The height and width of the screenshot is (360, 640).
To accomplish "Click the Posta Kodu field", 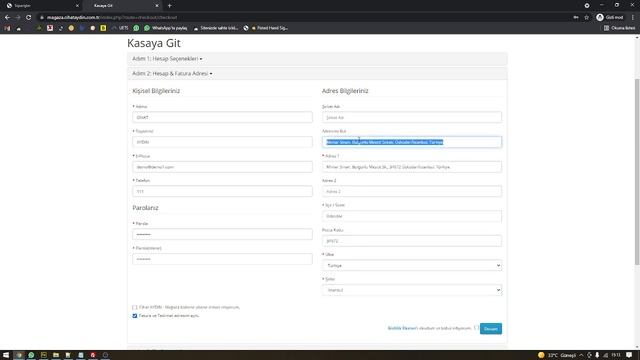I will coord(412,241).
